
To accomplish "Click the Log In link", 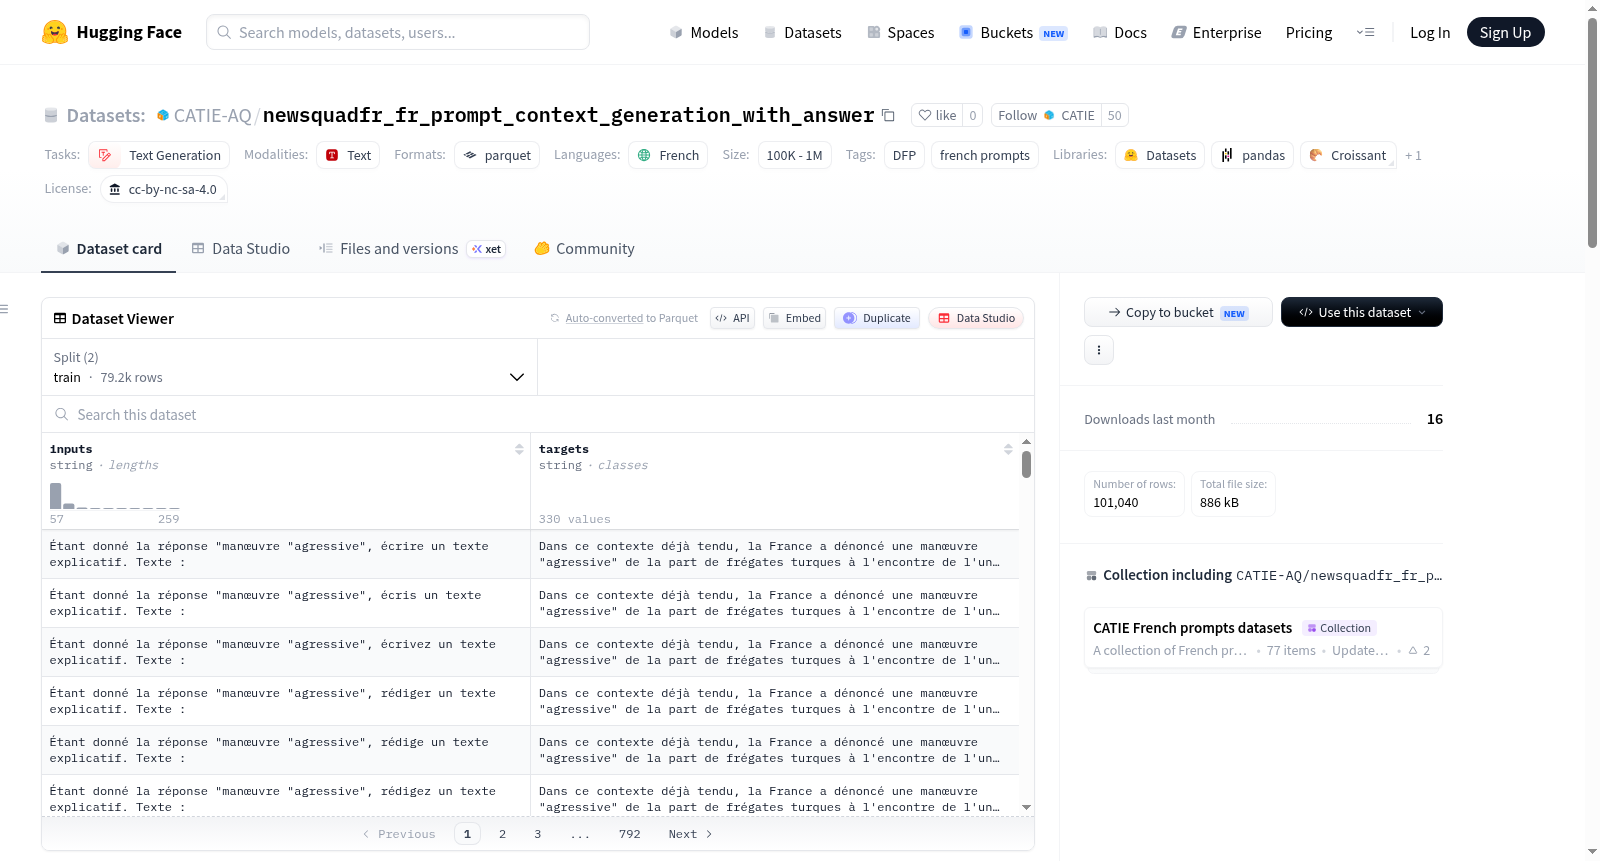I will (1430, 32).
